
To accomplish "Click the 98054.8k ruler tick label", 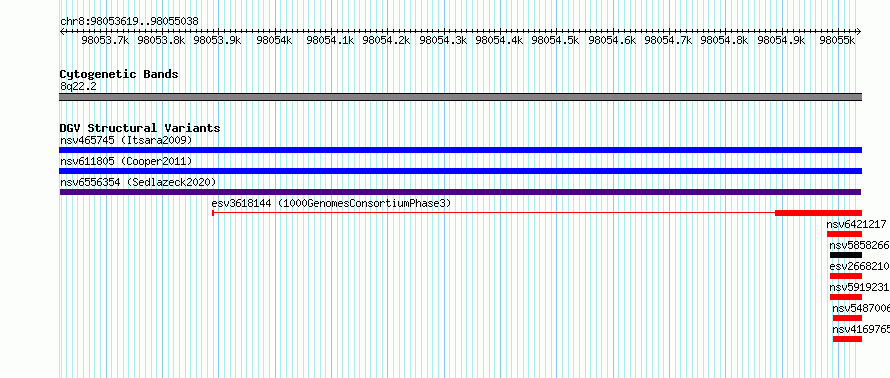I will (724, 40).
